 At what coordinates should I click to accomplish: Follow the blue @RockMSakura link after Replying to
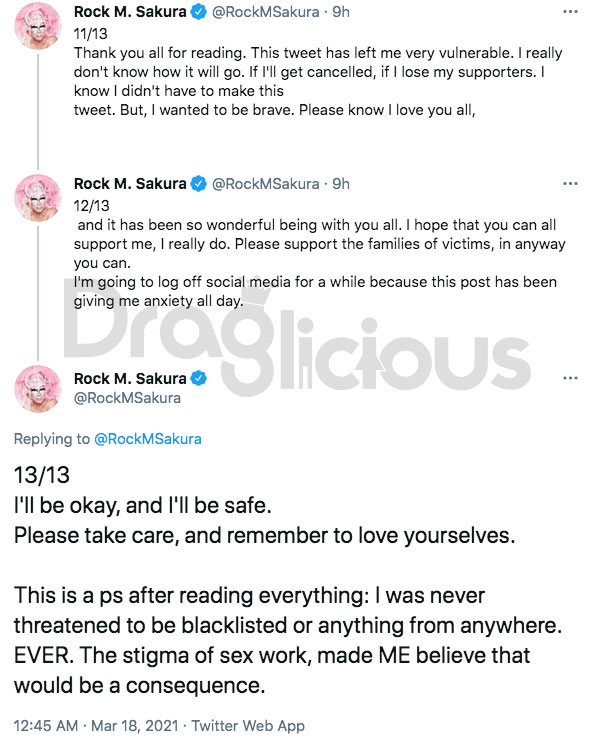click(148, 439)
